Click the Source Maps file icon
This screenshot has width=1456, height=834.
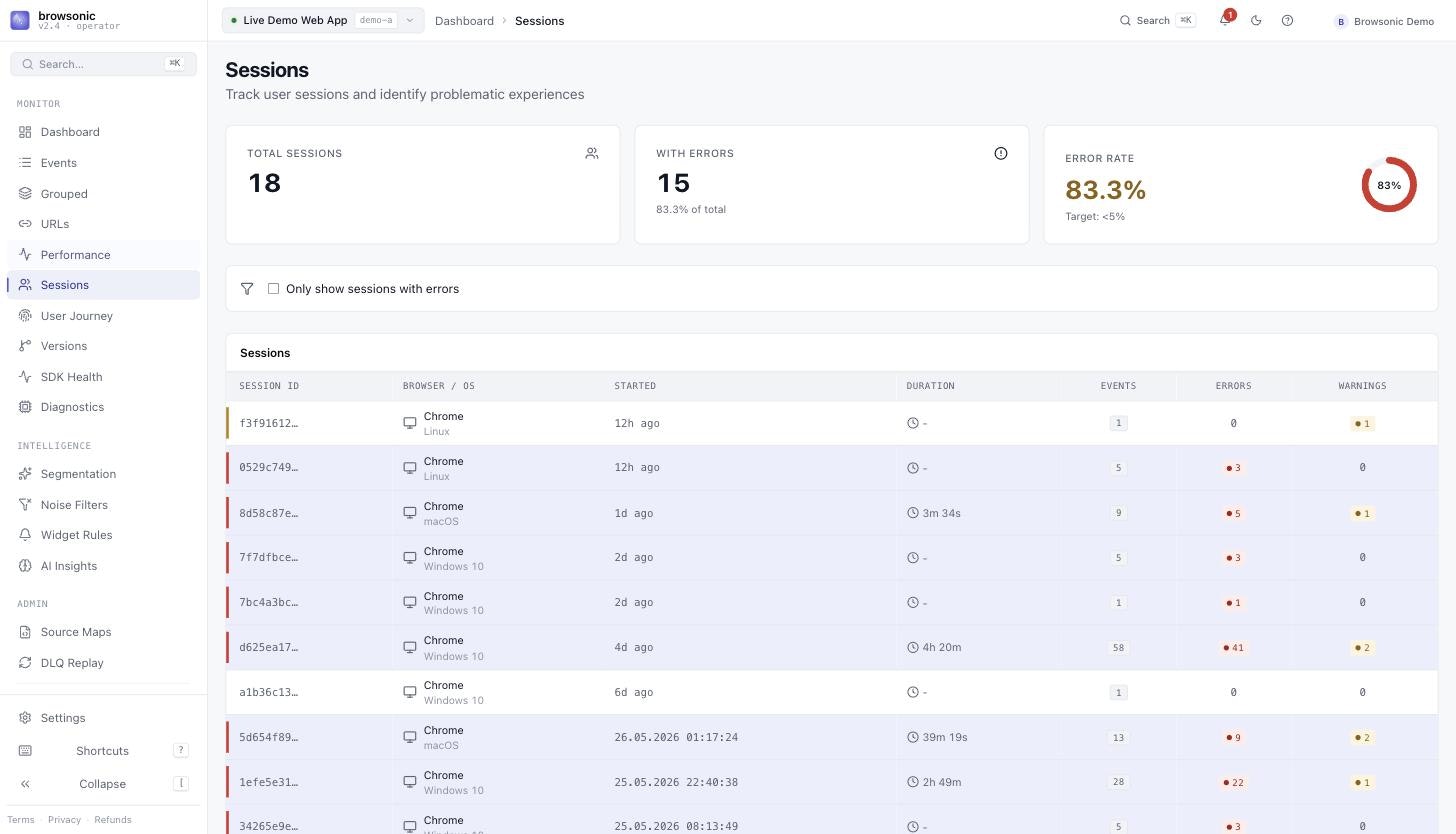click(25, 632)
